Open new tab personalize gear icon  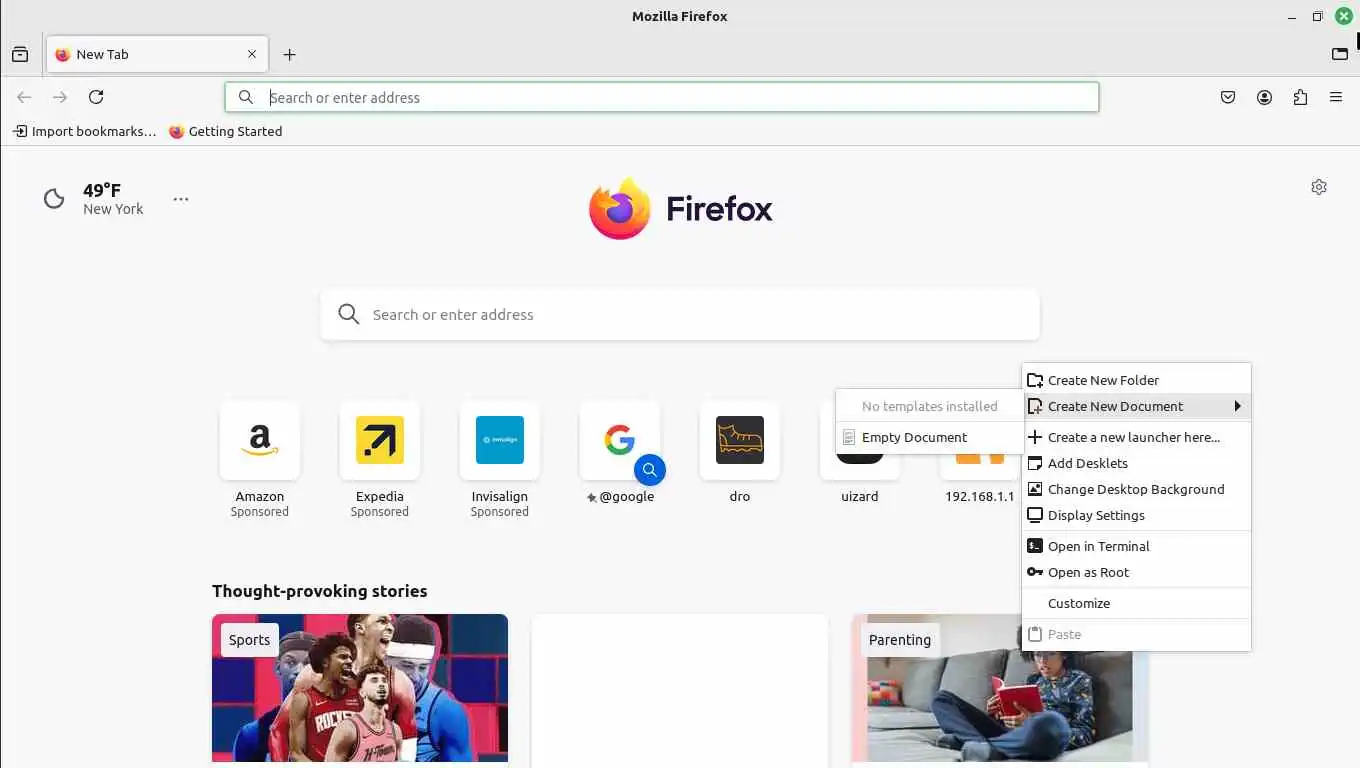[1319, 187]
